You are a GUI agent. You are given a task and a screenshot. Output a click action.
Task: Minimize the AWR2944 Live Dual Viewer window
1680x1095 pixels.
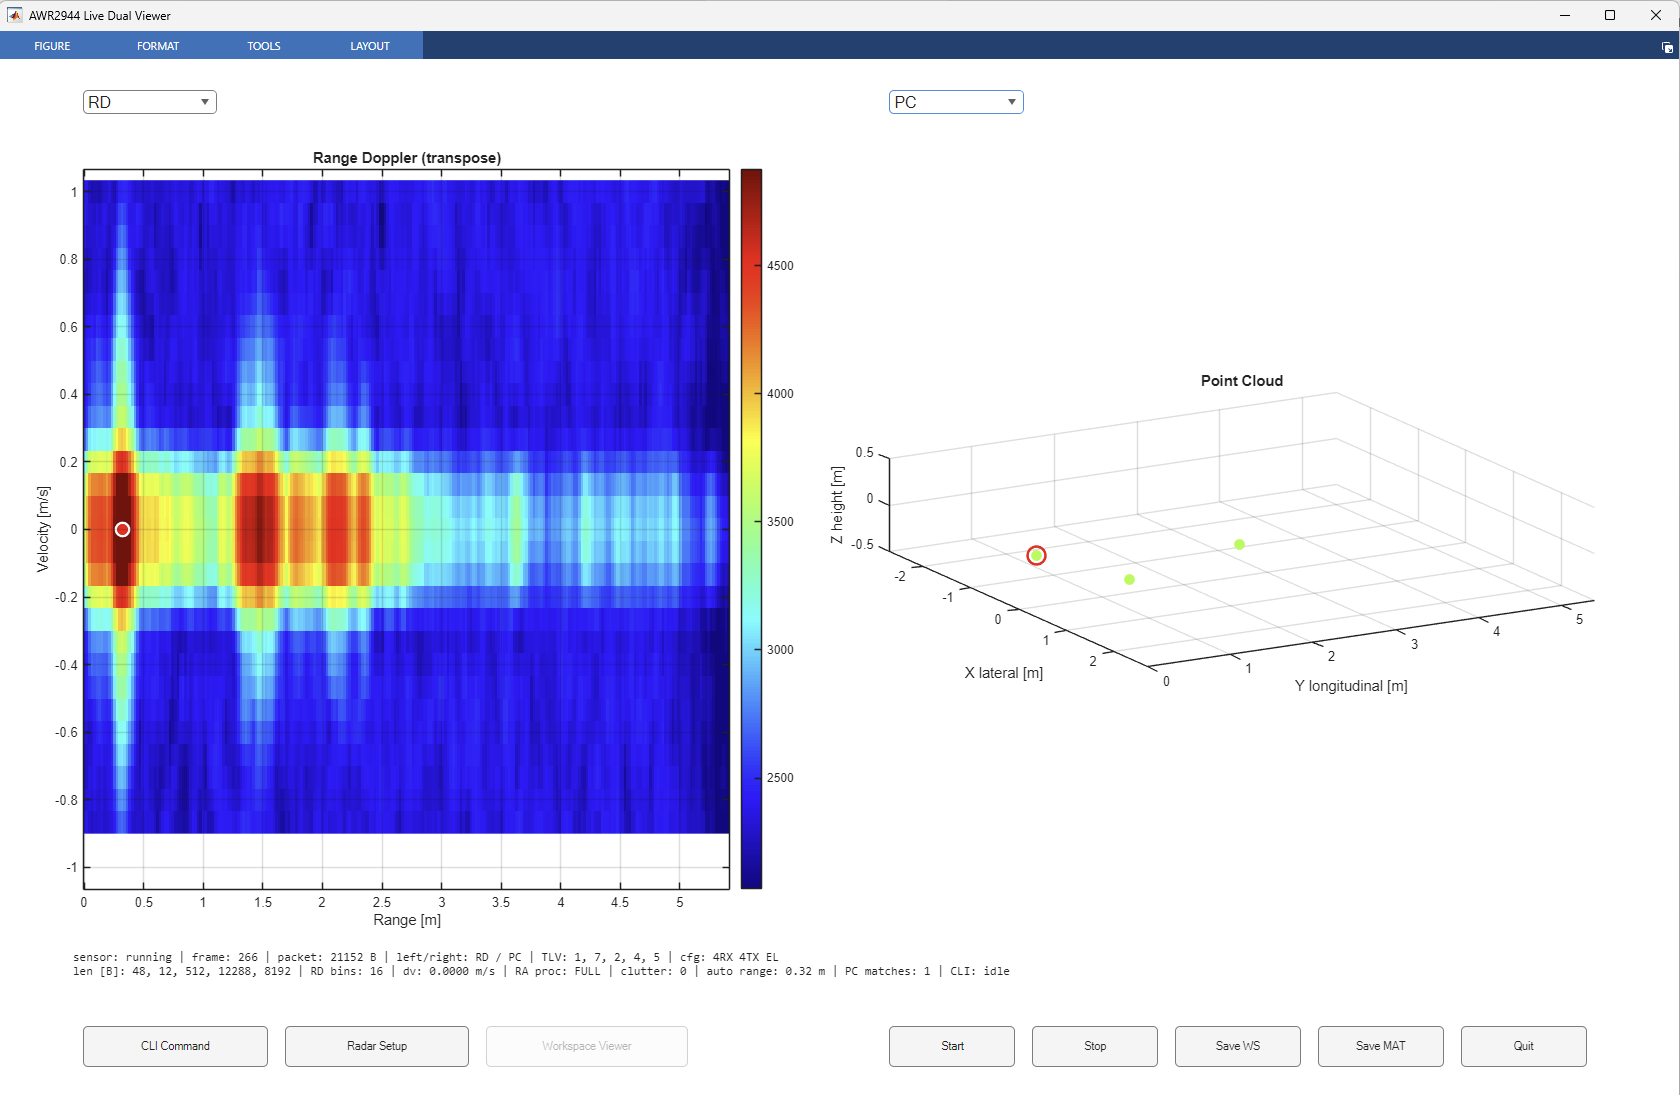[1565, 15]
